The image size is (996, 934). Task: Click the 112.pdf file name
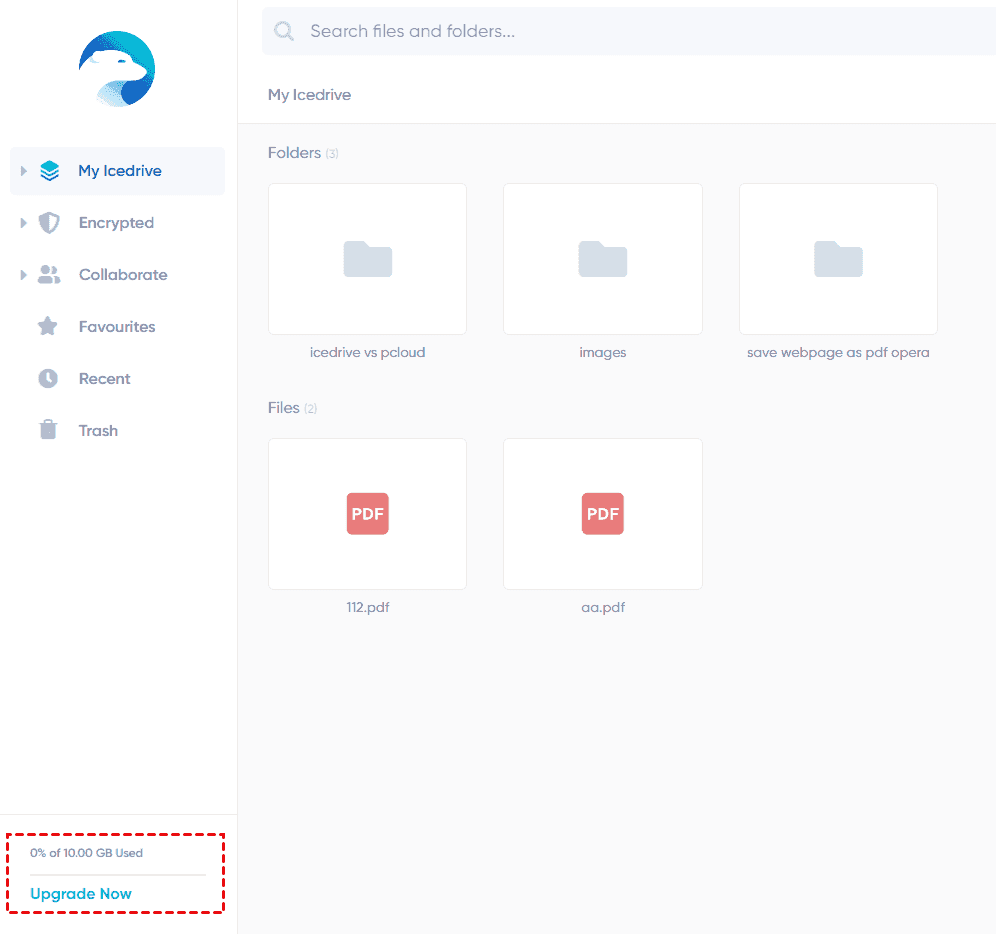(368, 607)
